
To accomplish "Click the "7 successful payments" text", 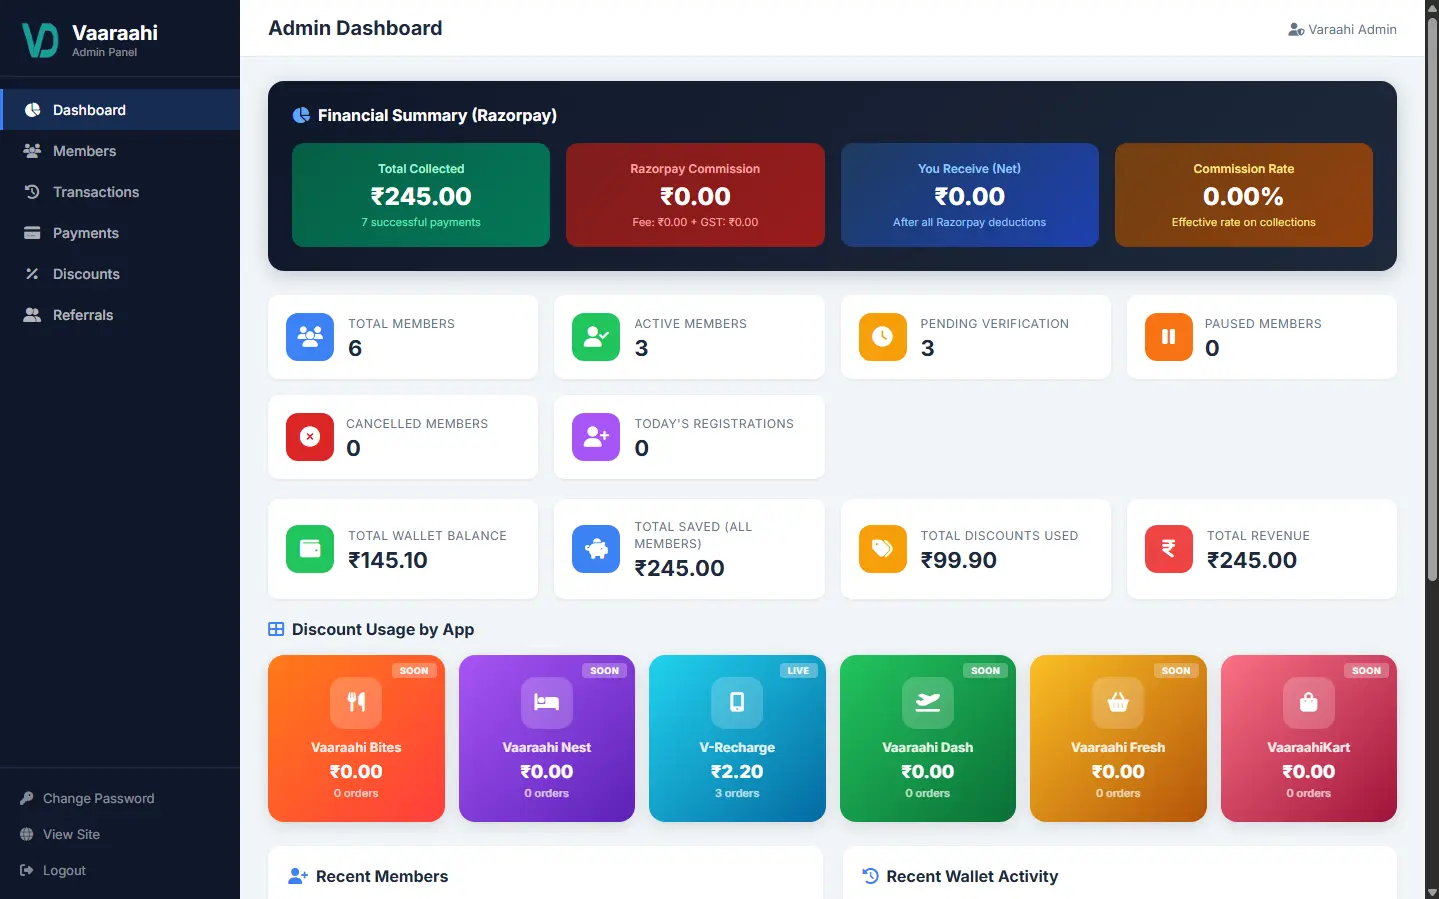I will click(421, 222).
